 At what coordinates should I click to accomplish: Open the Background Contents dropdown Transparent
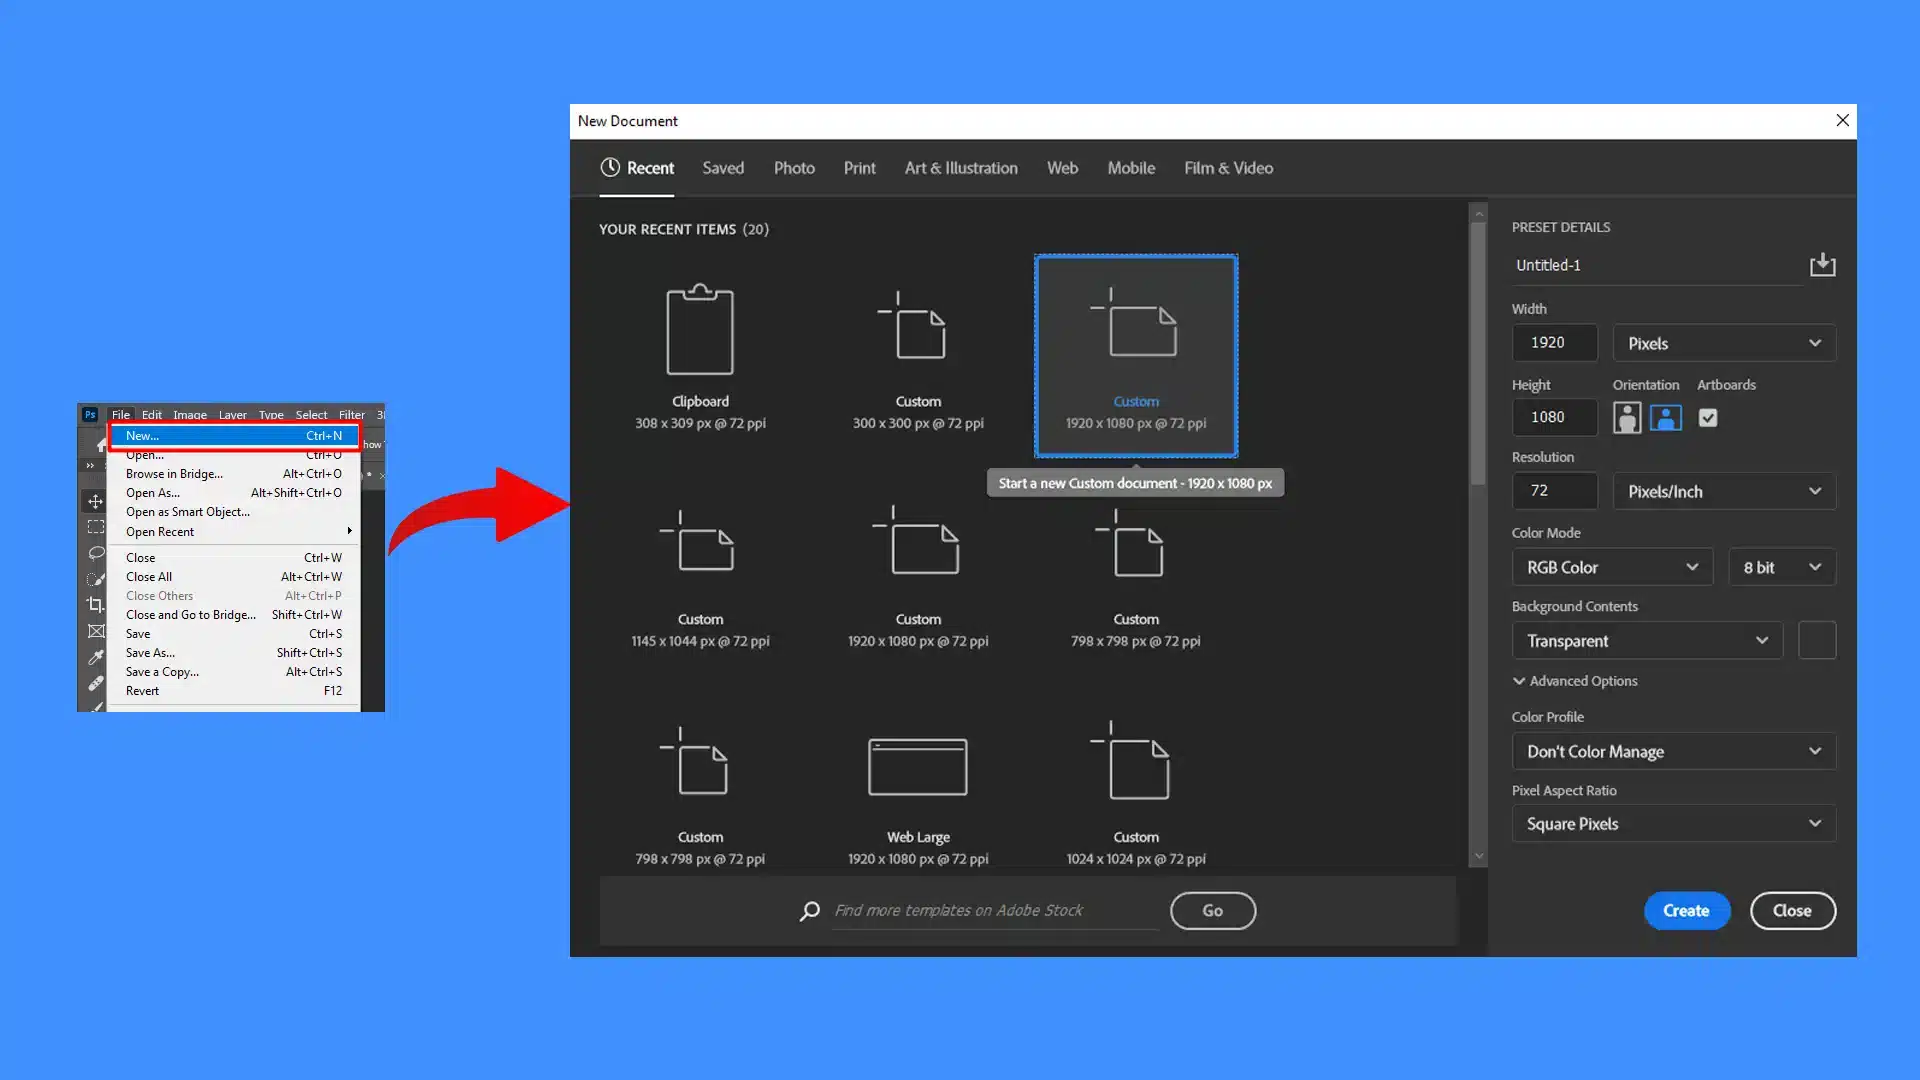tap(1647, 641)
